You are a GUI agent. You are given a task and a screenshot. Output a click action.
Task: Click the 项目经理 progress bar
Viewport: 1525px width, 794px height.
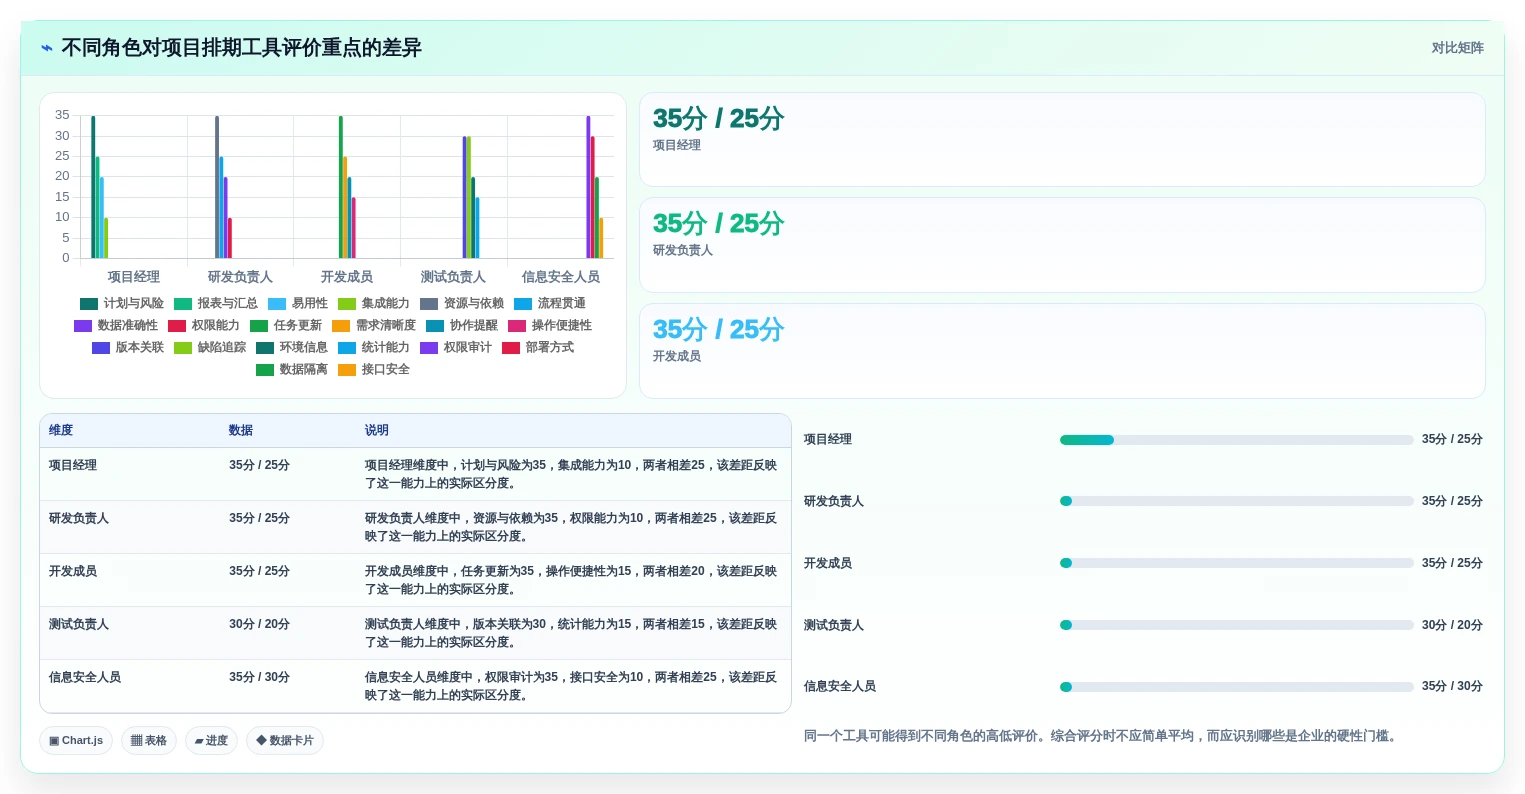[x=1237, y=440]
